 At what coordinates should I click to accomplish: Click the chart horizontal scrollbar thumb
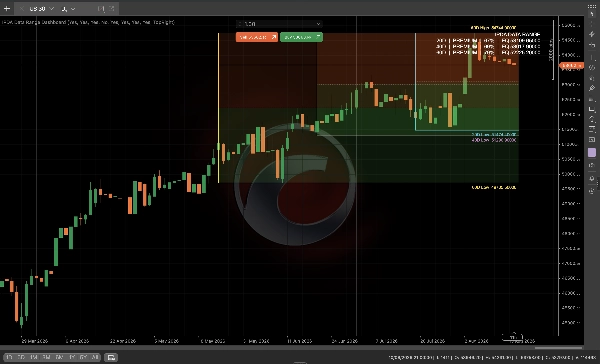558,348
